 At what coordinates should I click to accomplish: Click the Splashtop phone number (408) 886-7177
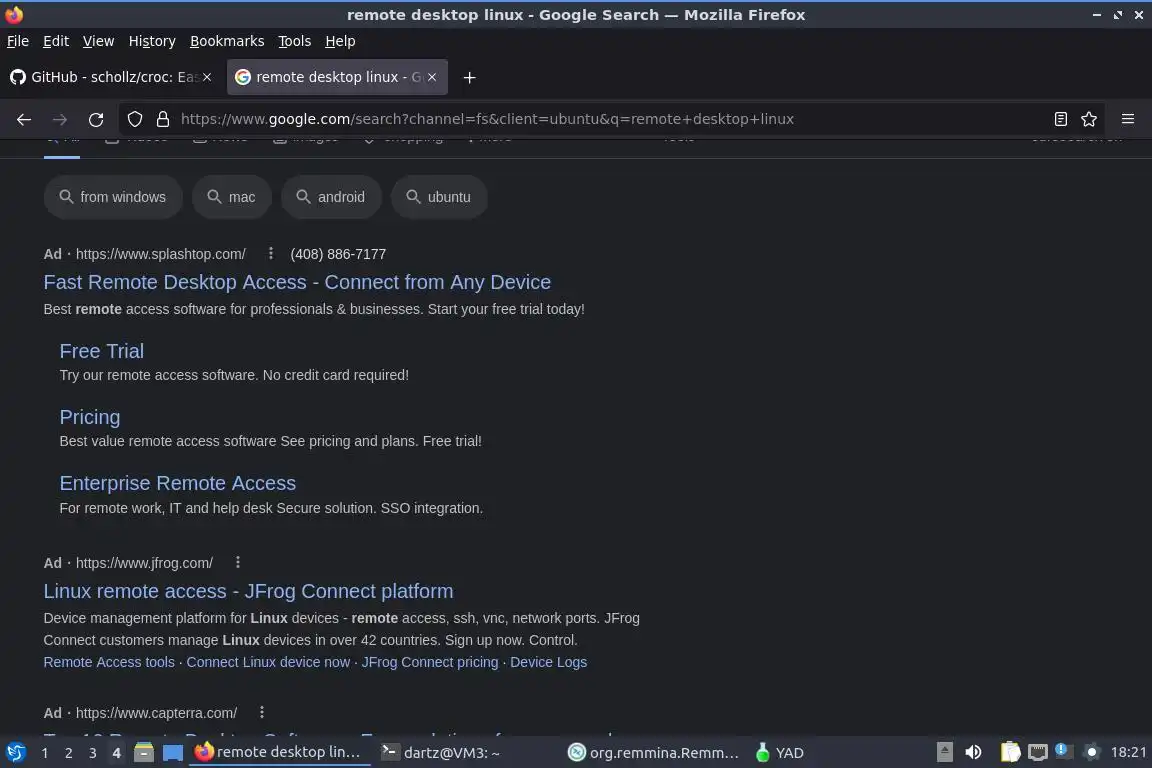[x=338, y=254]
